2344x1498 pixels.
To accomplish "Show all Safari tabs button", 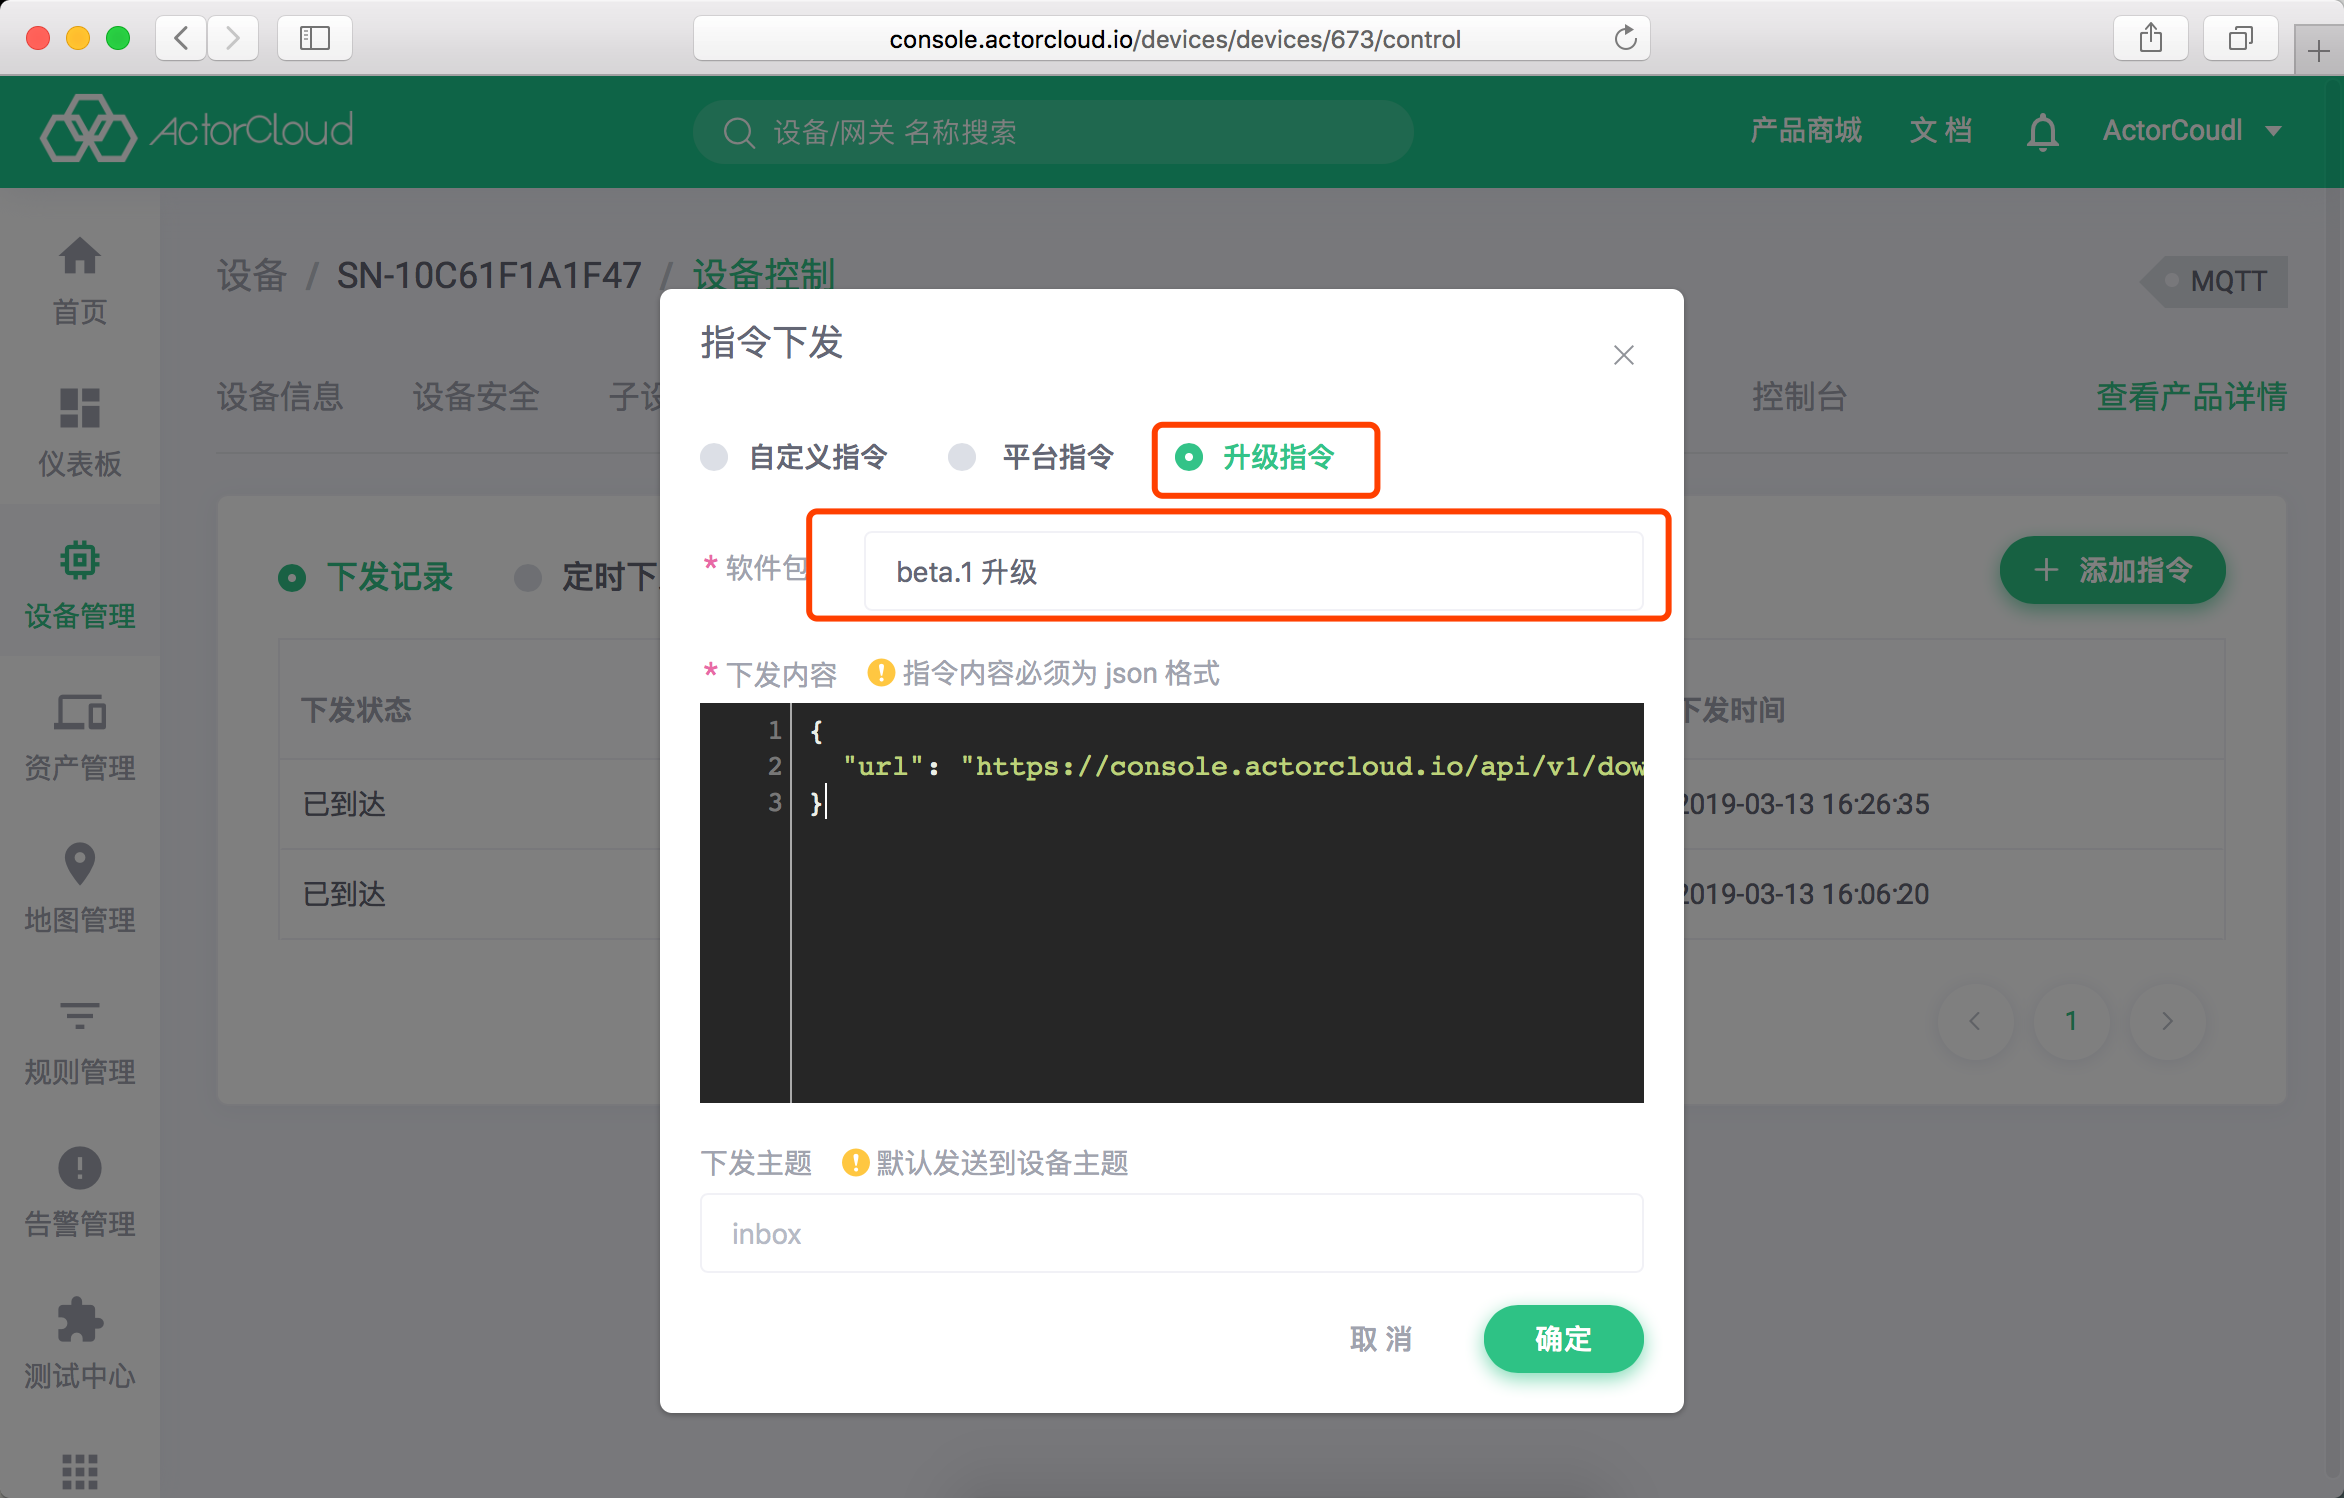I will [x=2240, y=39].
